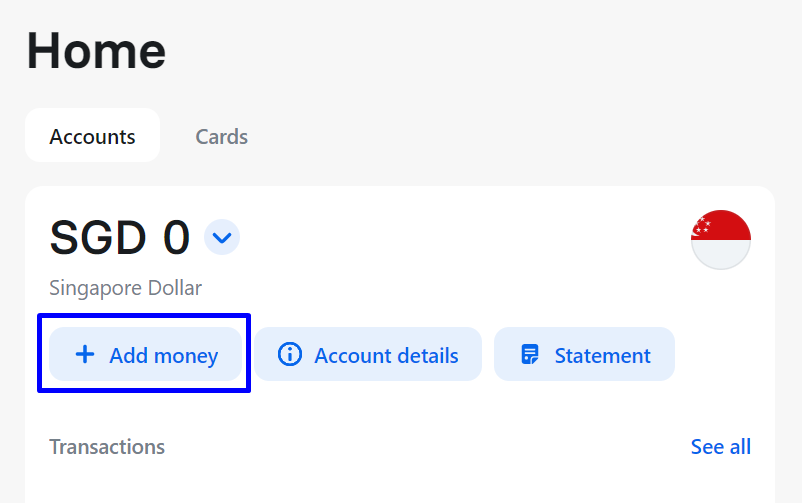Click the plus icon beside Add money

(x=85, y=354)
